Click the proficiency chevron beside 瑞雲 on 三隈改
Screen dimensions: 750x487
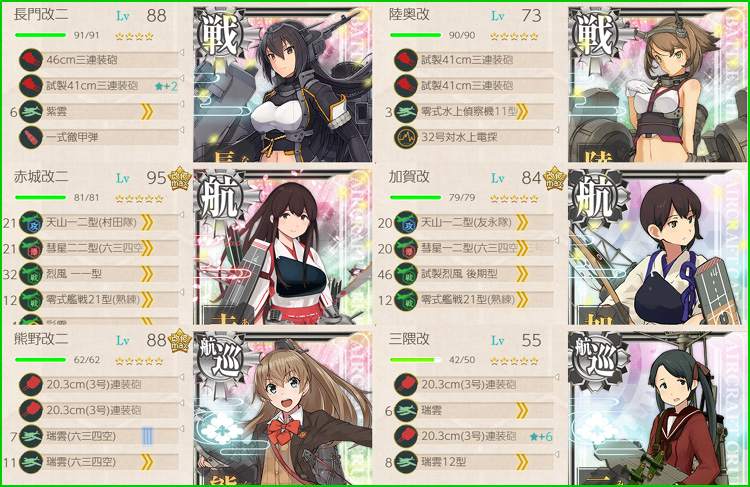click(x=522, y=410)
